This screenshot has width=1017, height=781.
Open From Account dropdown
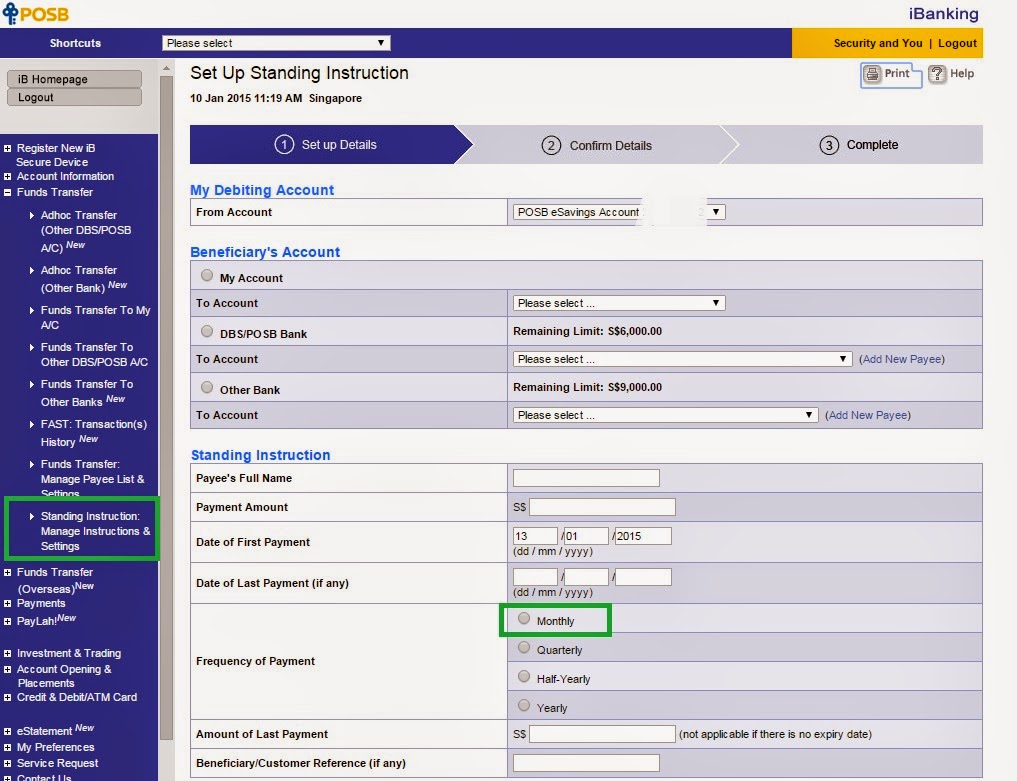619,212
